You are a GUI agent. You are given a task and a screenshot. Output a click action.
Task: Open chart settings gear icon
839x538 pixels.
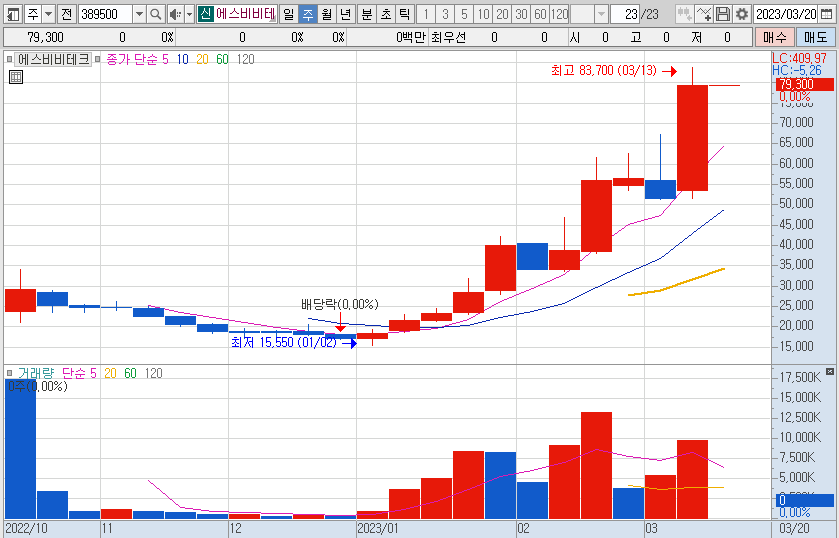coord(742,14)
